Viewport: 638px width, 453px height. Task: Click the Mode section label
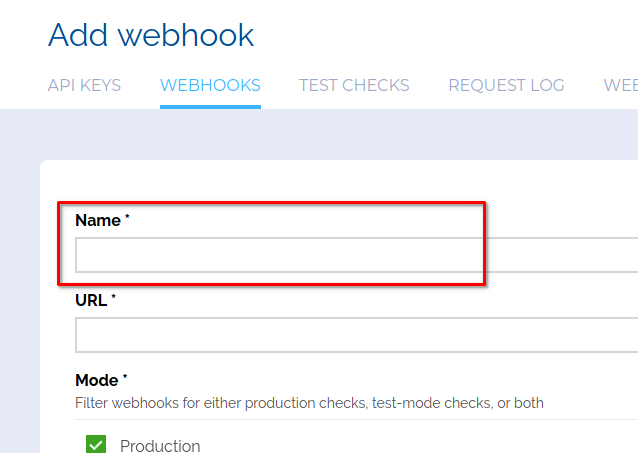pos(97,380)
